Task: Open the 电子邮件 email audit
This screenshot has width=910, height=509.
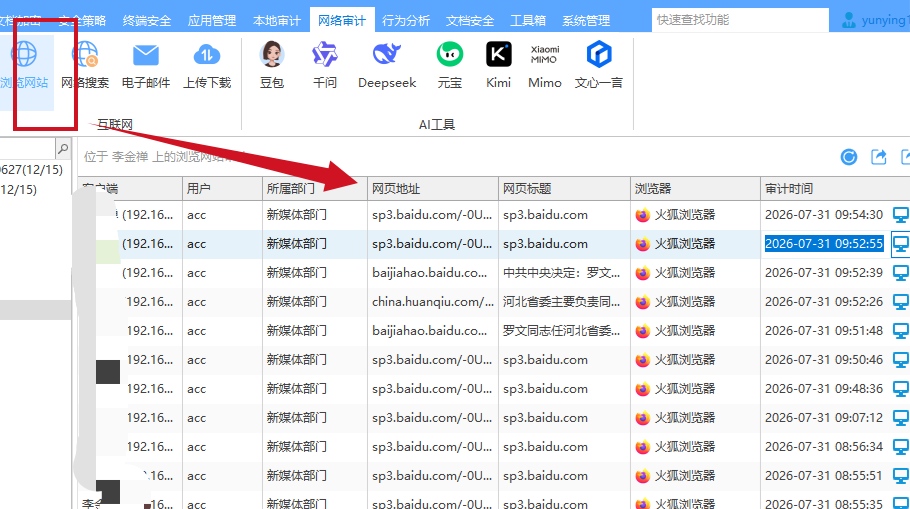Action: (x=146, y=66)
